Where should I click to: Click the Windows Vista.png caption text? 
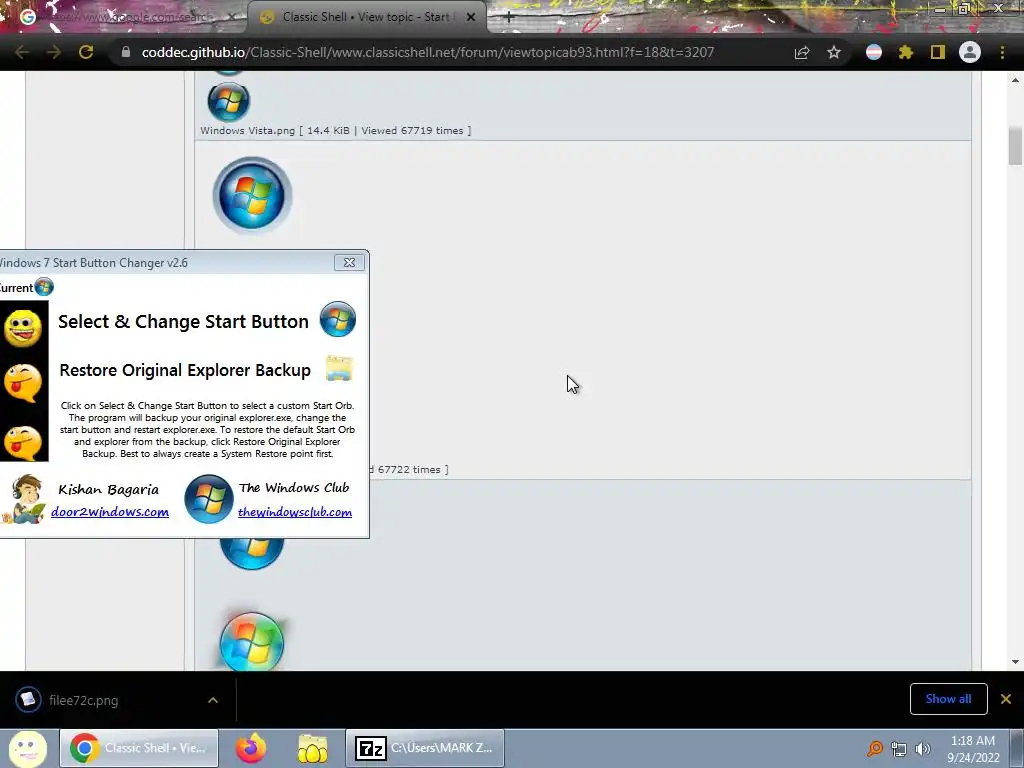pyautogui.click(x=336, y=131)
